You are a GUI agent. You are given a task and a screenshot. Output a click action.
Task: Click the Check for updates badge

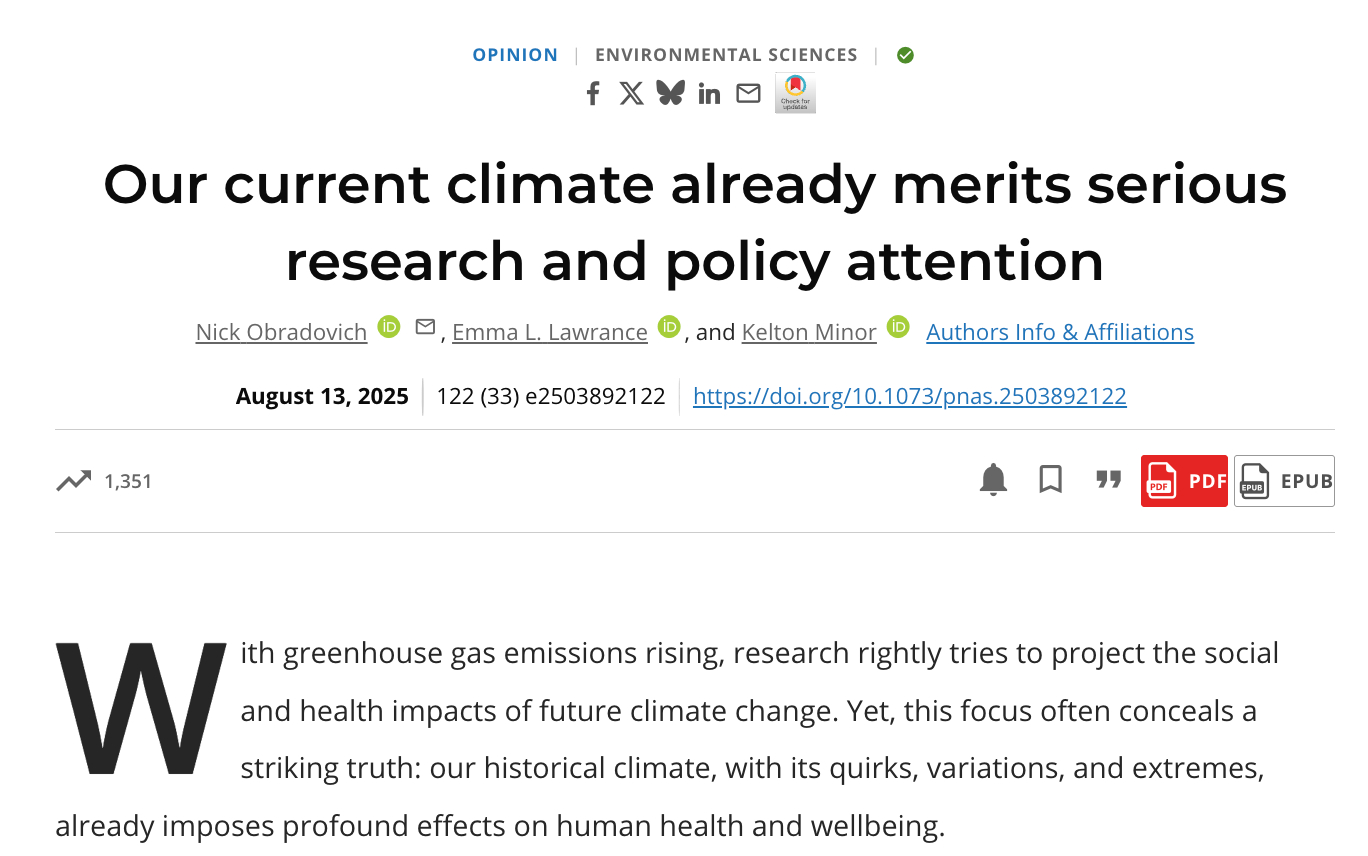[795, 93]
